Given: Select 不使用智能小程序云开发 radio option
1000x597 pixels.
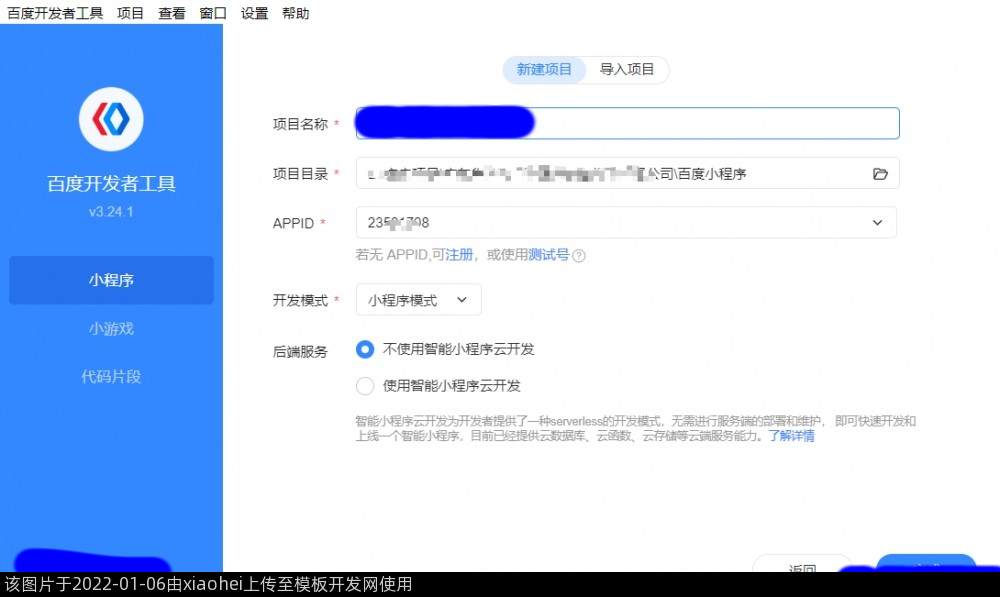Looking at the screenshot, I should [365, 350].
